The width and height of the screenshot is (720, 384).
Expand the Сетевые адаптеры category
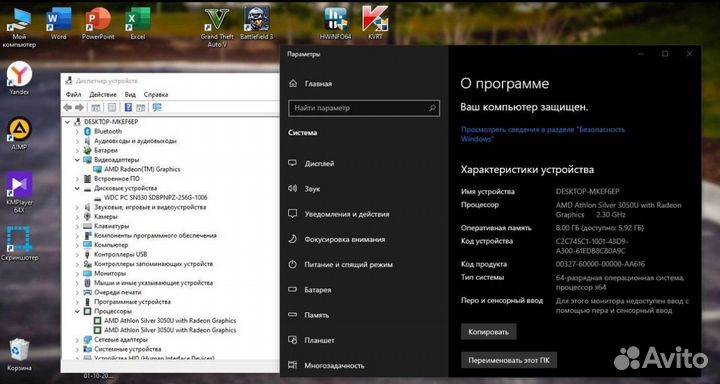[77, 339]
